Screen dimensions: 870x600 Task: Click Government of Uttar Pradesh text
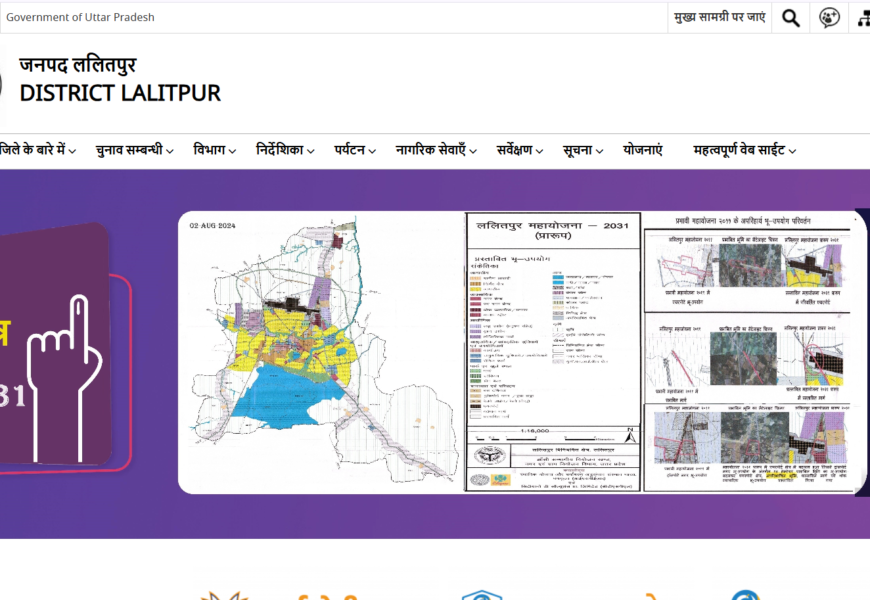[80, 17]
